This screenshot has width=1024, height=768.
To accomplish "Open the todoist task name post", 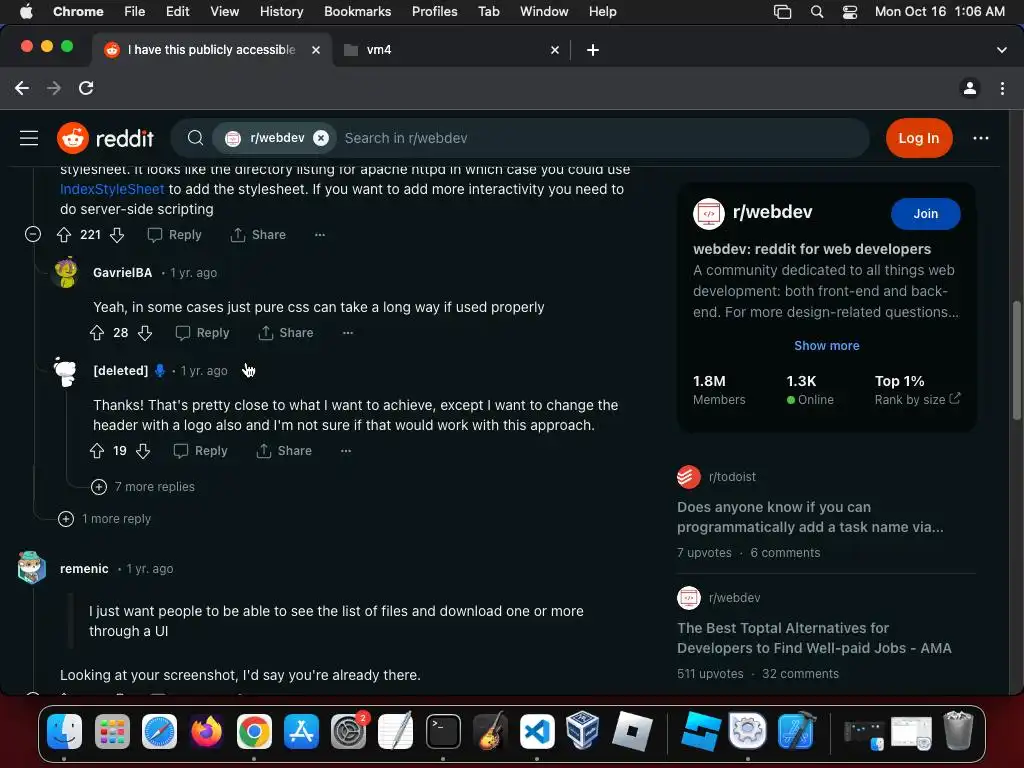I will tap(810, 517).
